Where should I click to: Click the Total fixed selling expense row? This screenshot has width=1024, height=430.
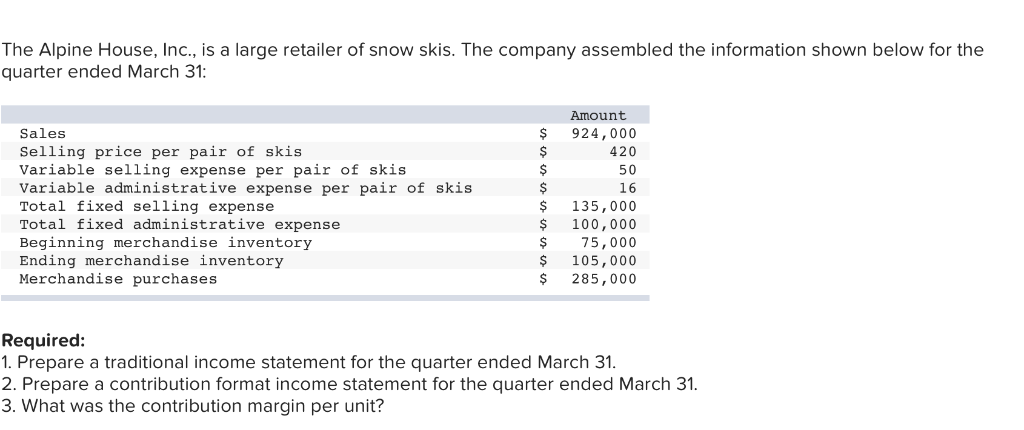point(146,206)
